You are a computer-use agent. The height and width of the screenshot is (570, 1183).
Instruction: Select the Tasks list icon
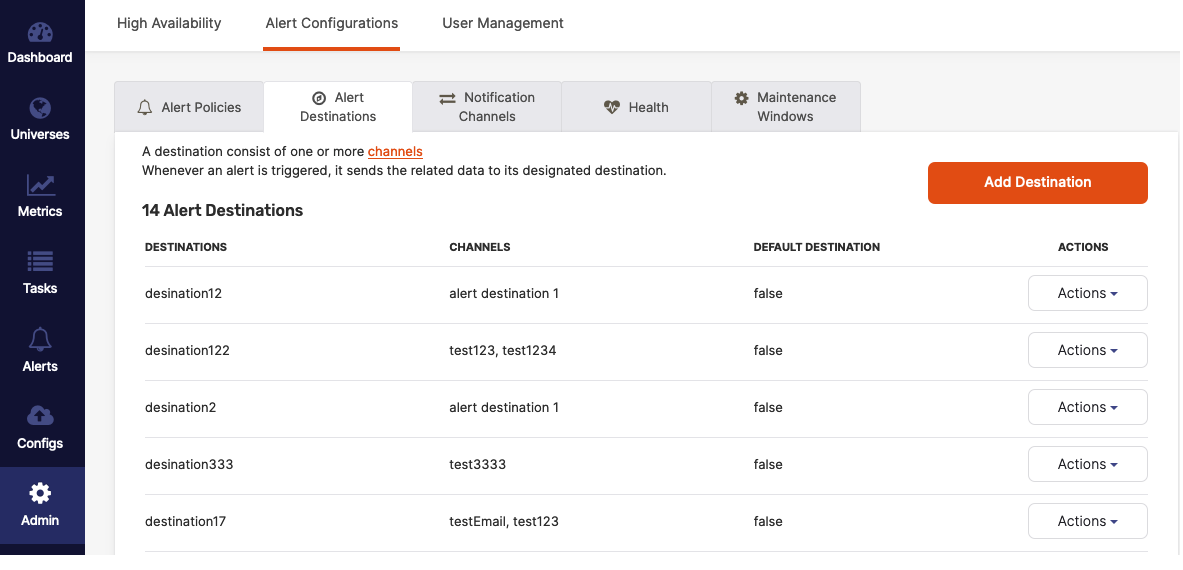(40, 262)
